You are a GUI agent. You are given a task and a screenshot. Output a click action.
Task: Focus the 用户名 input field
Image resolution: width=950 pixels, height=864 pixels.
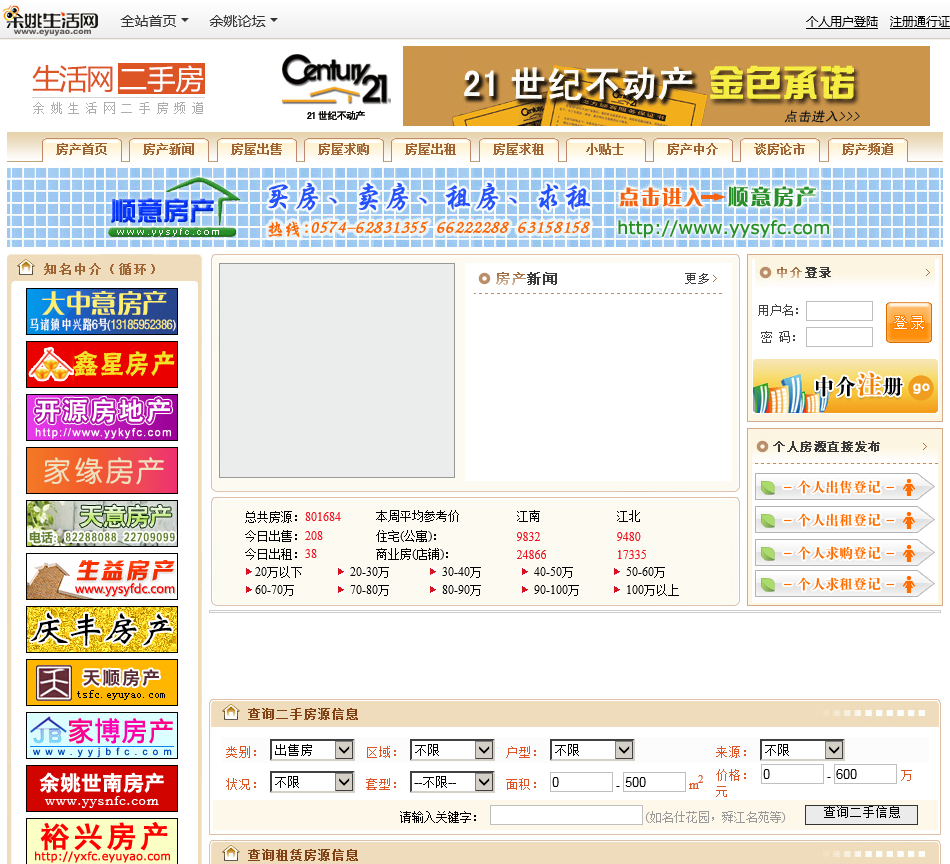839,311
